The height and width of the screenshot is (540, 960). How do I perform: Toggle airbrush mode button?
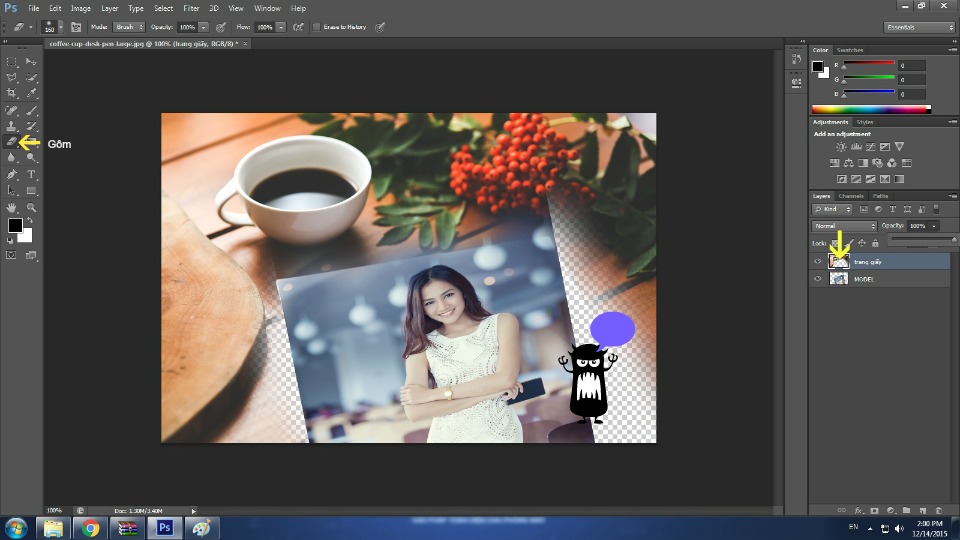pyautogui.click(x=298, y=27)
